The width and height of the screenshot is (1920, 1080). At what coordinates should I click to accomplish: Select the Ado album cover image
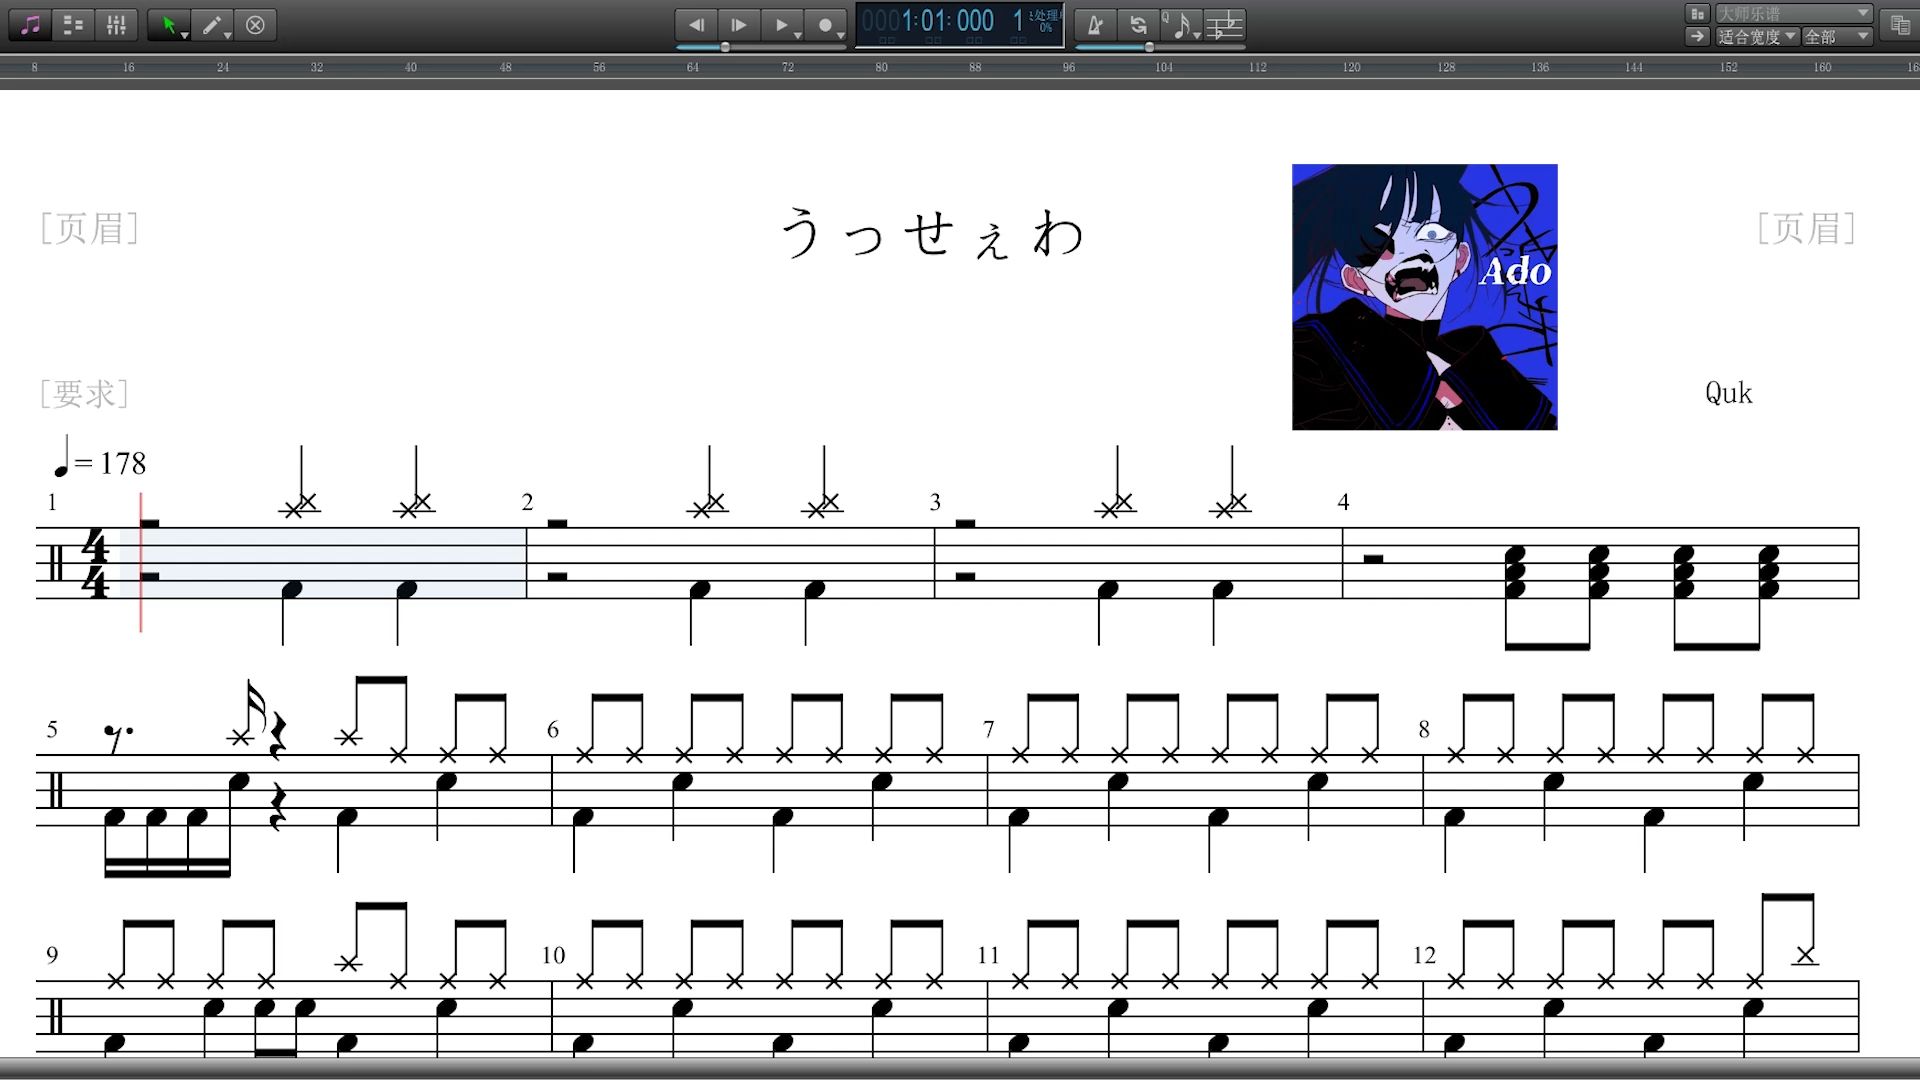(1424, 297)
